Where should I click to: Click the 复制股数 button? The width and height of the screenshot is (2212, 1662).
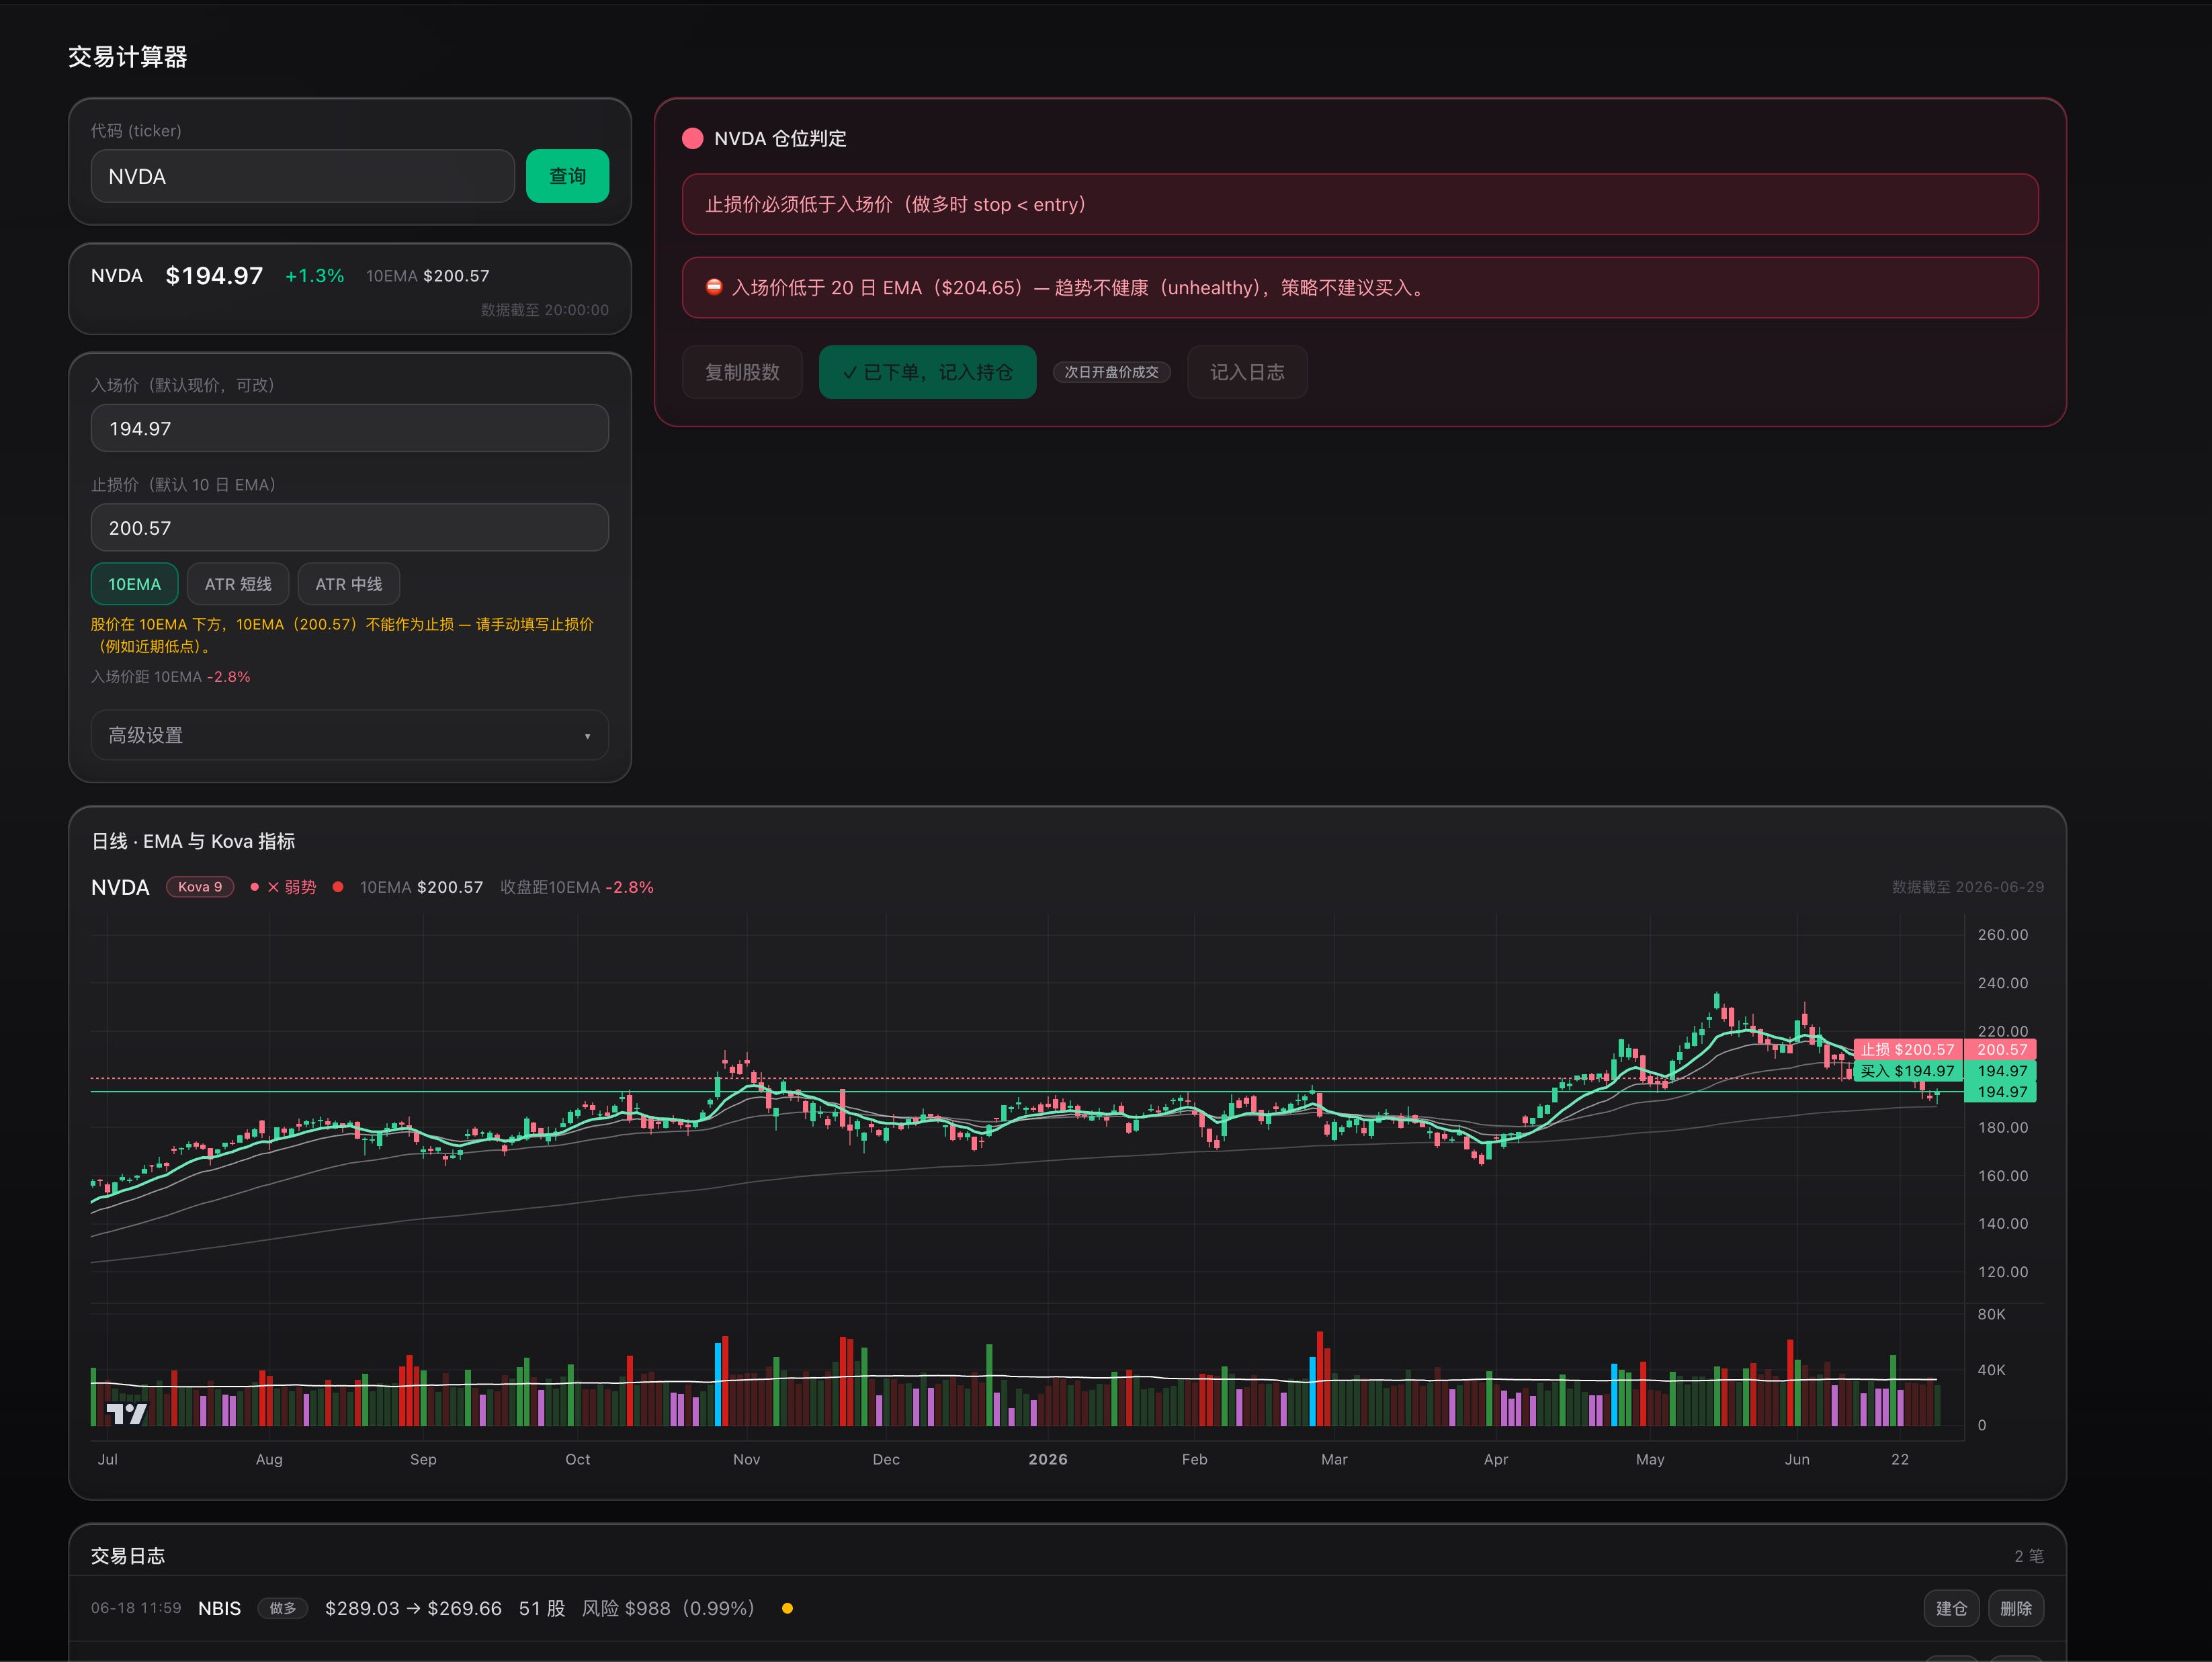coord(742,372)
